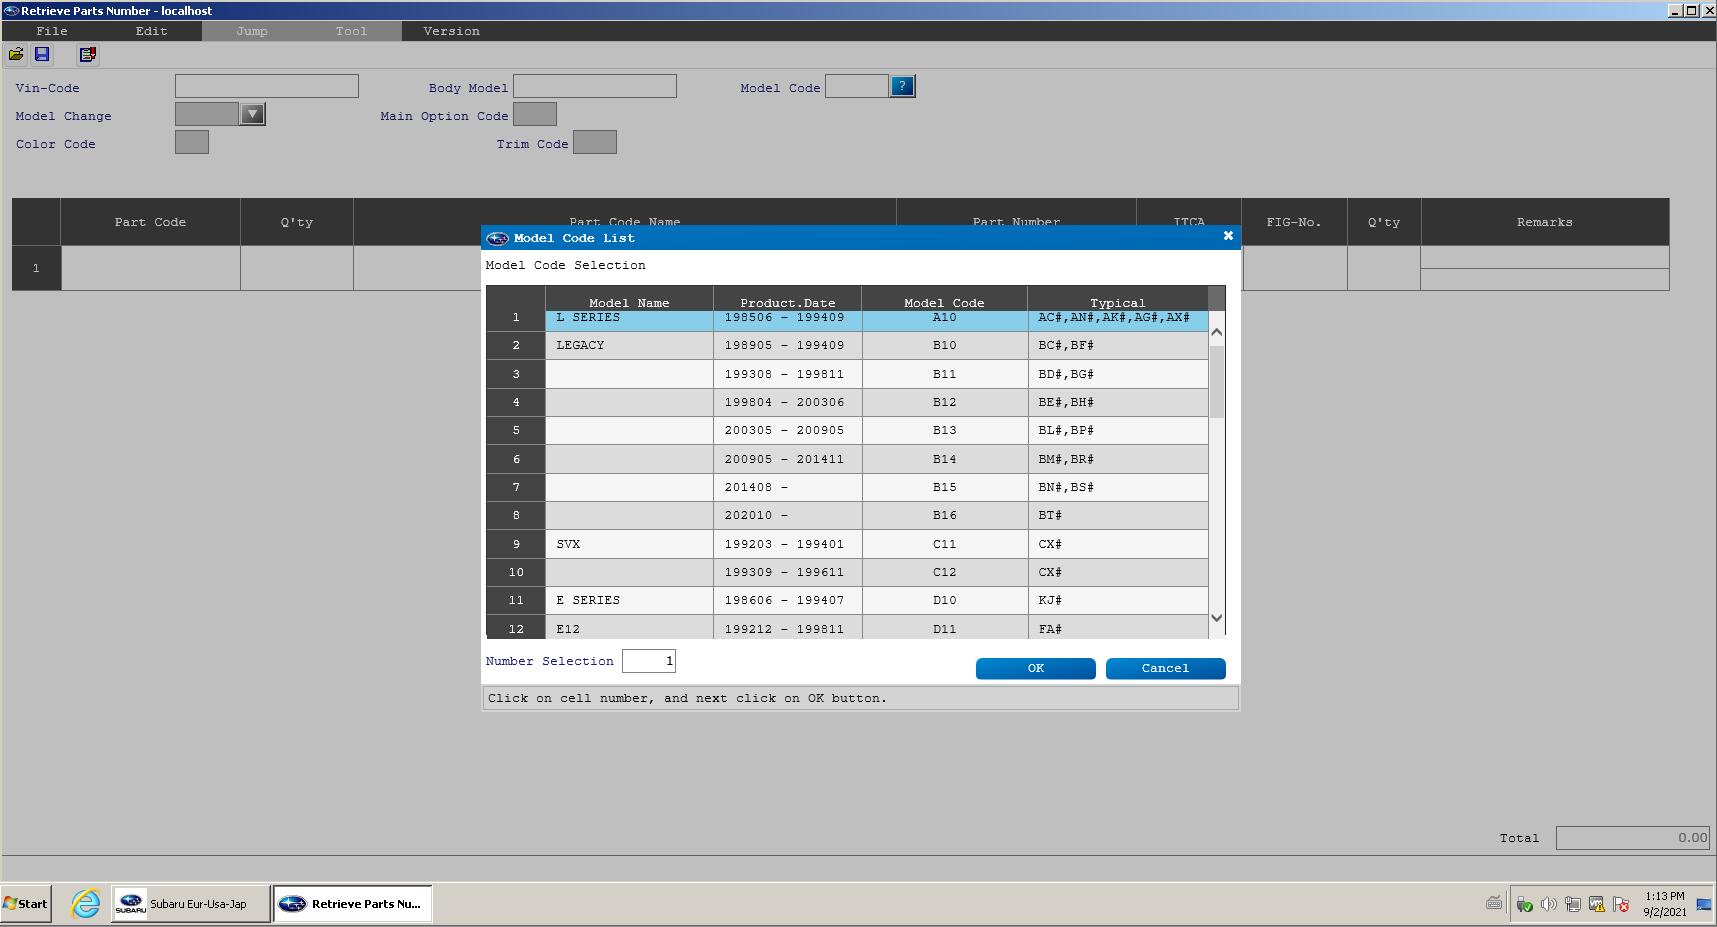
Task: Open the File menu
Action: tap(52, 31)
